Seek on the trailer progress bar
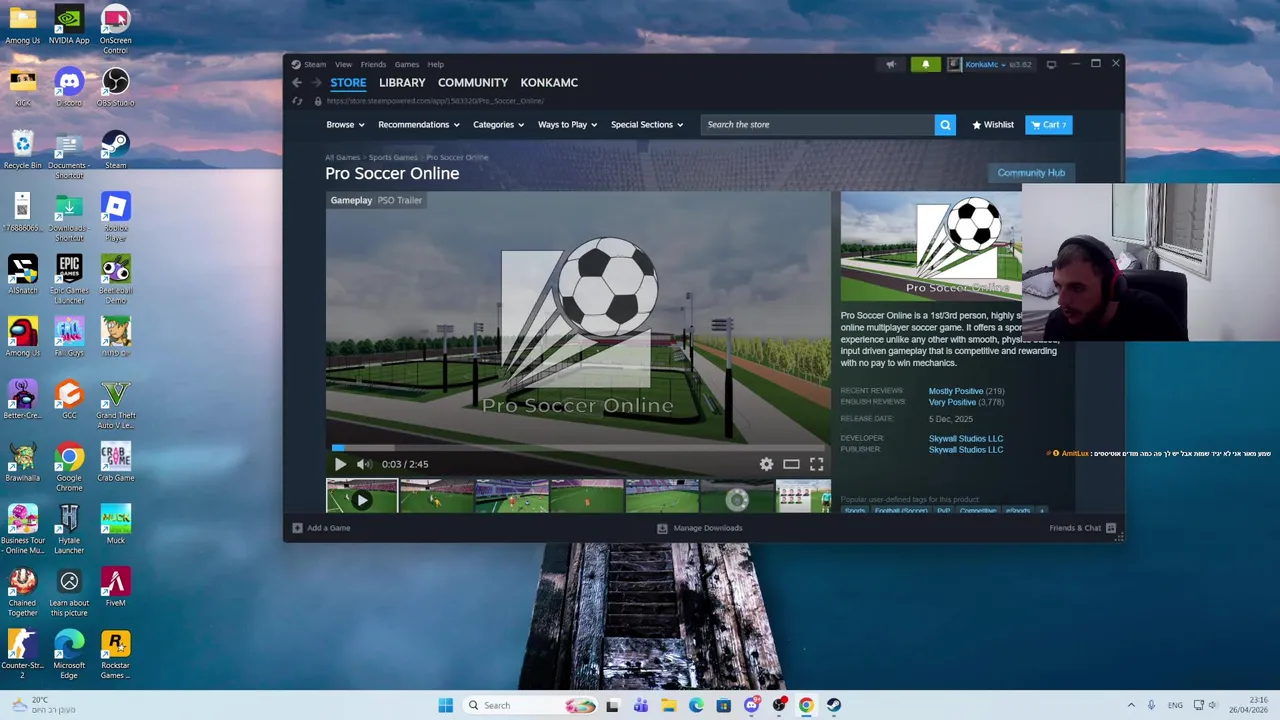 578,448
